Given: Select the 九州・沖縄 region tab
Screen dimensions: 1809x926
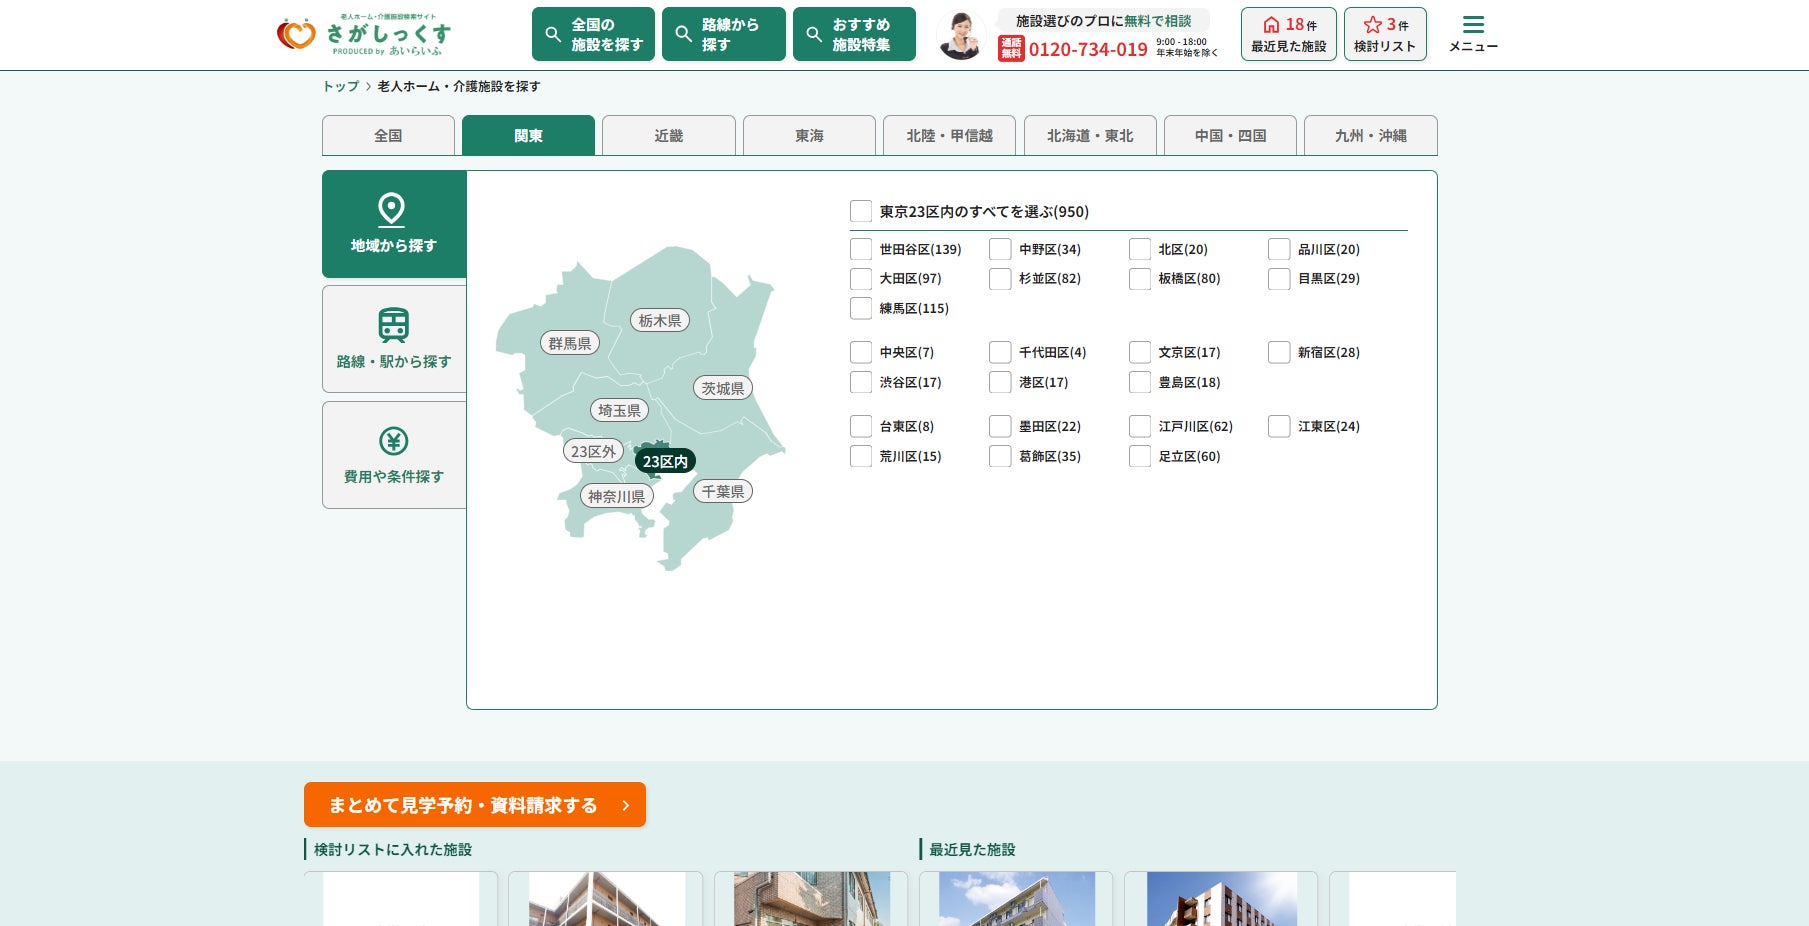Looking at the screenshot, I should (x=1370, y=136).
